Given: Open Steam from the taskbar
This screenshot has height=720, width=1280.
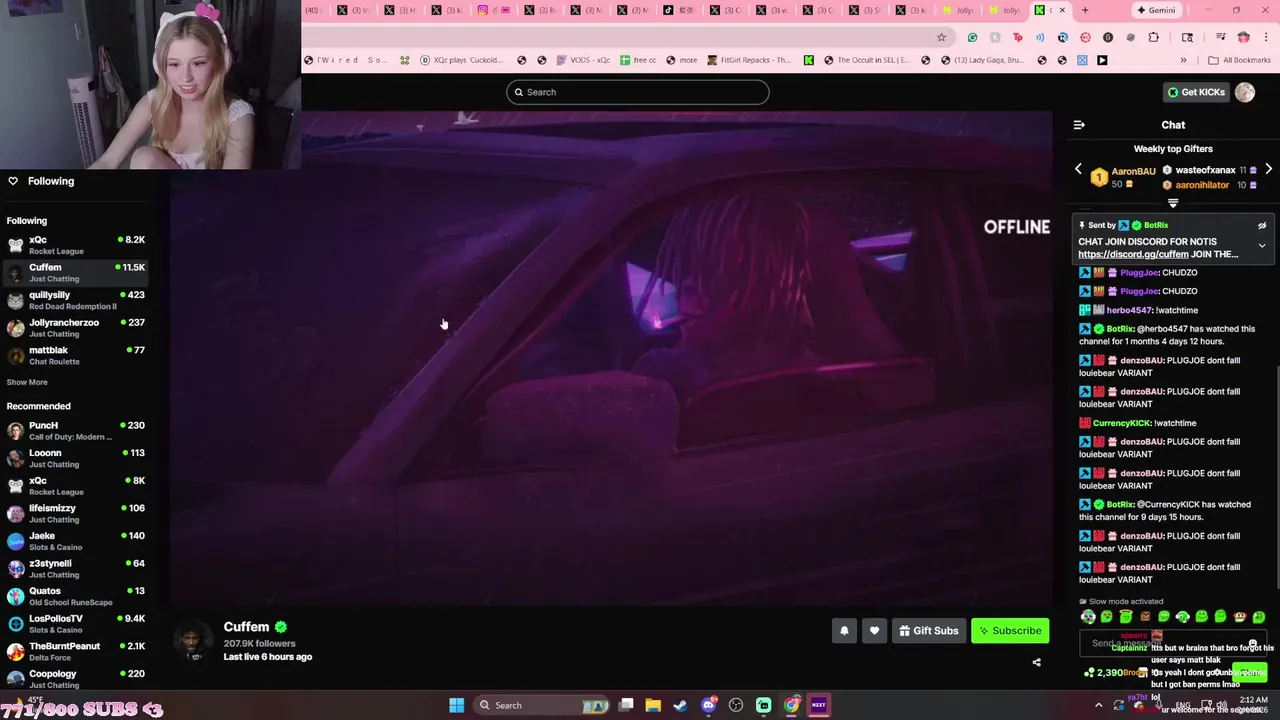Looking at the screenshot, I should click(x=681, y=705).
